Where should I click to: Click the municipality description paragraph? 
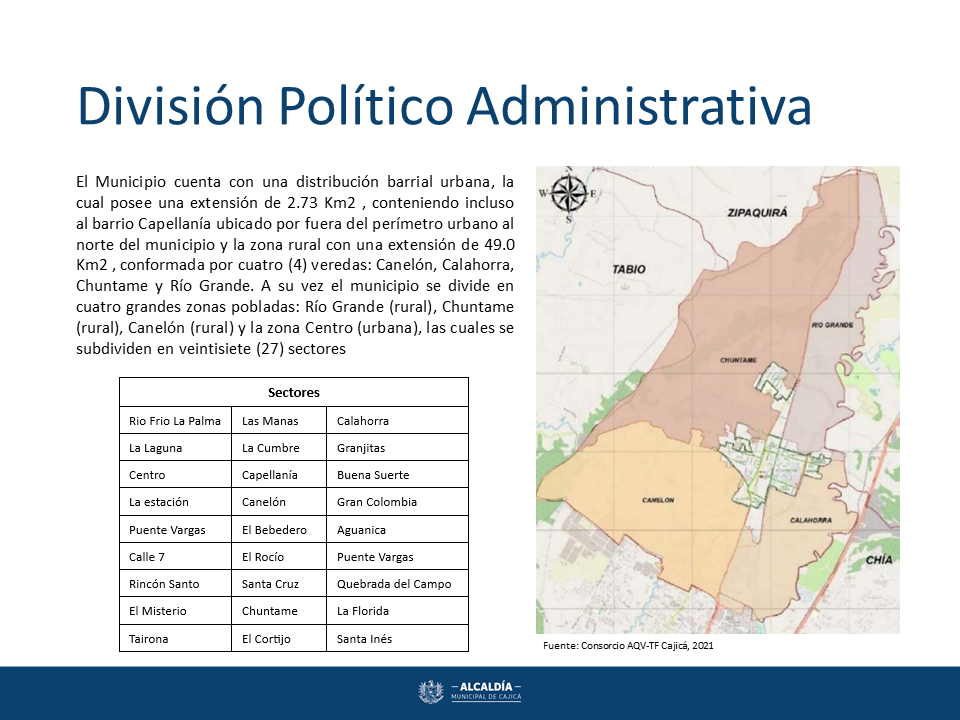point(295,265)
